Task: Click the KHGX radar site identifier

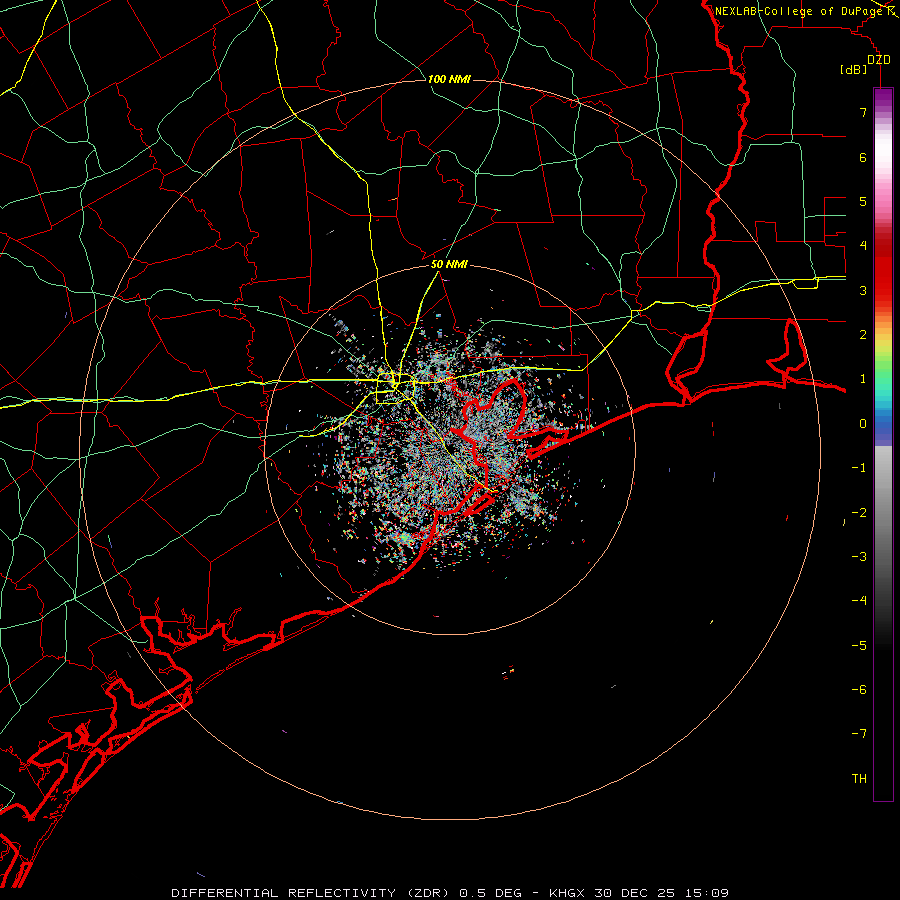Action: (x=566, y=893)
